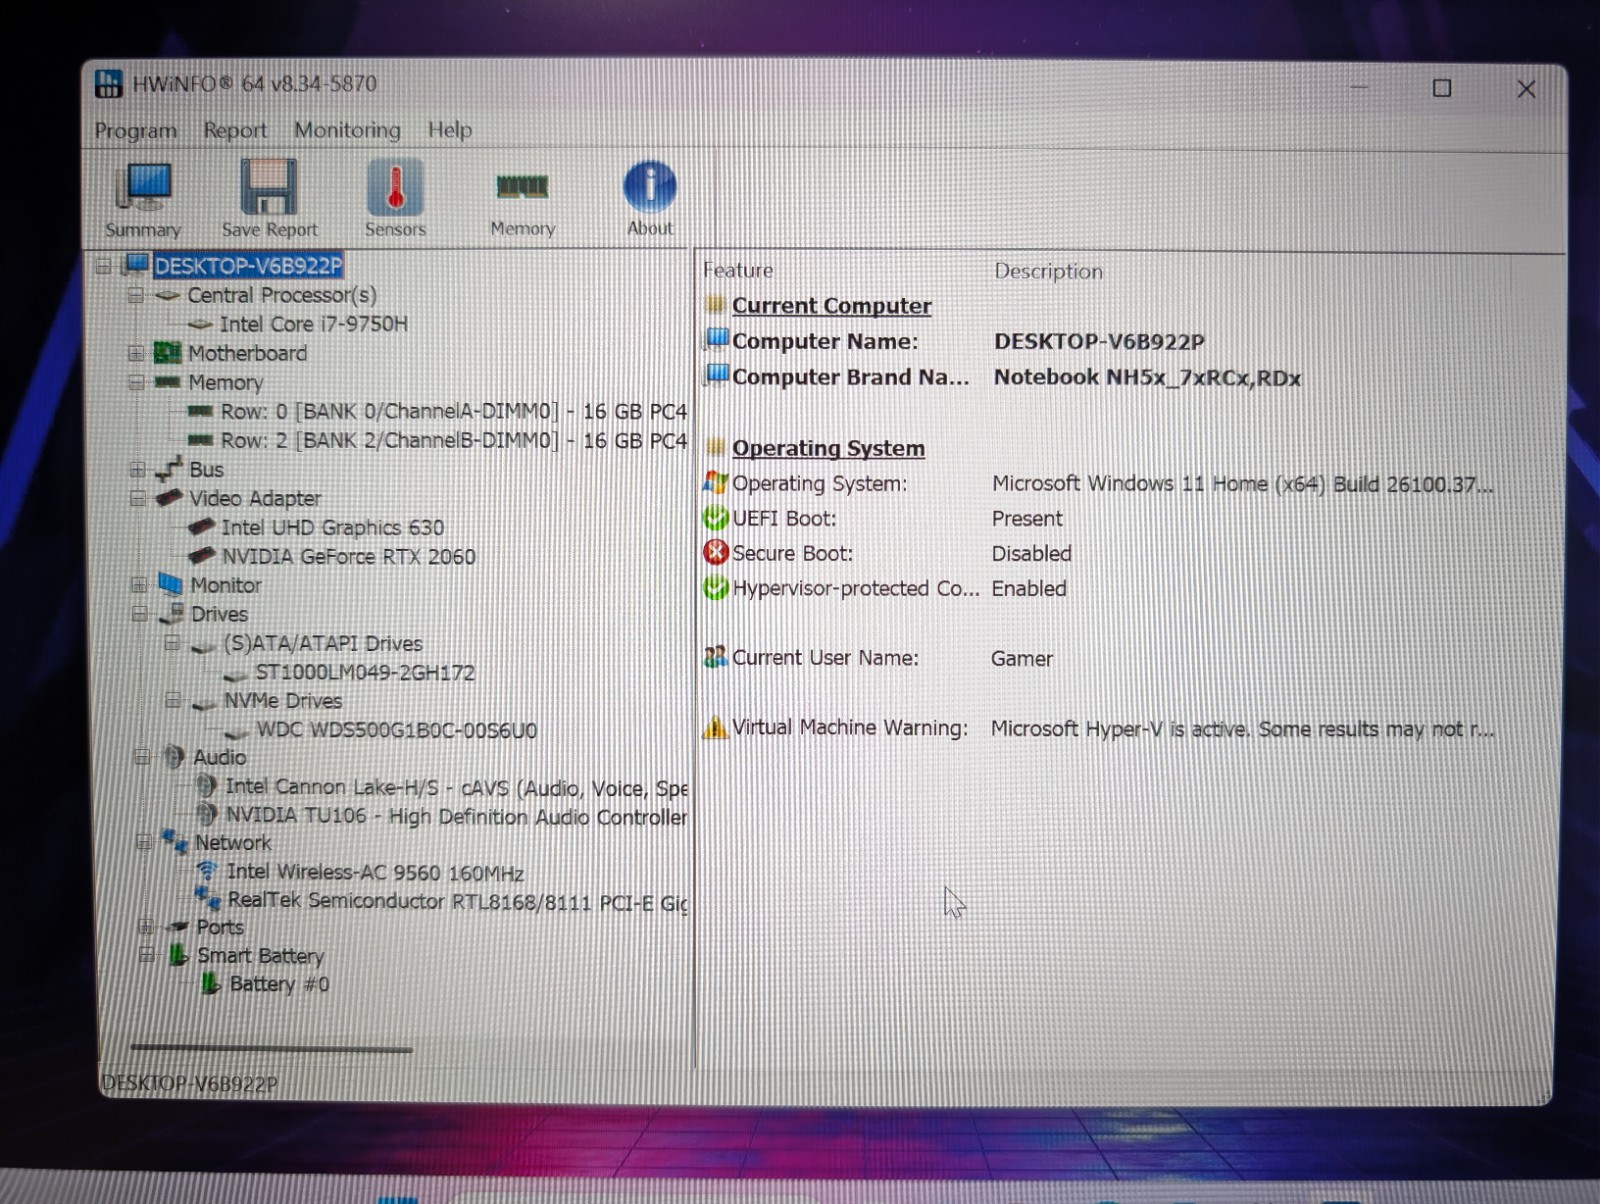Select Row: 2 BANK 2 memory module
This screenshot has height=1204, width=1600.
[x=453, y=440]
